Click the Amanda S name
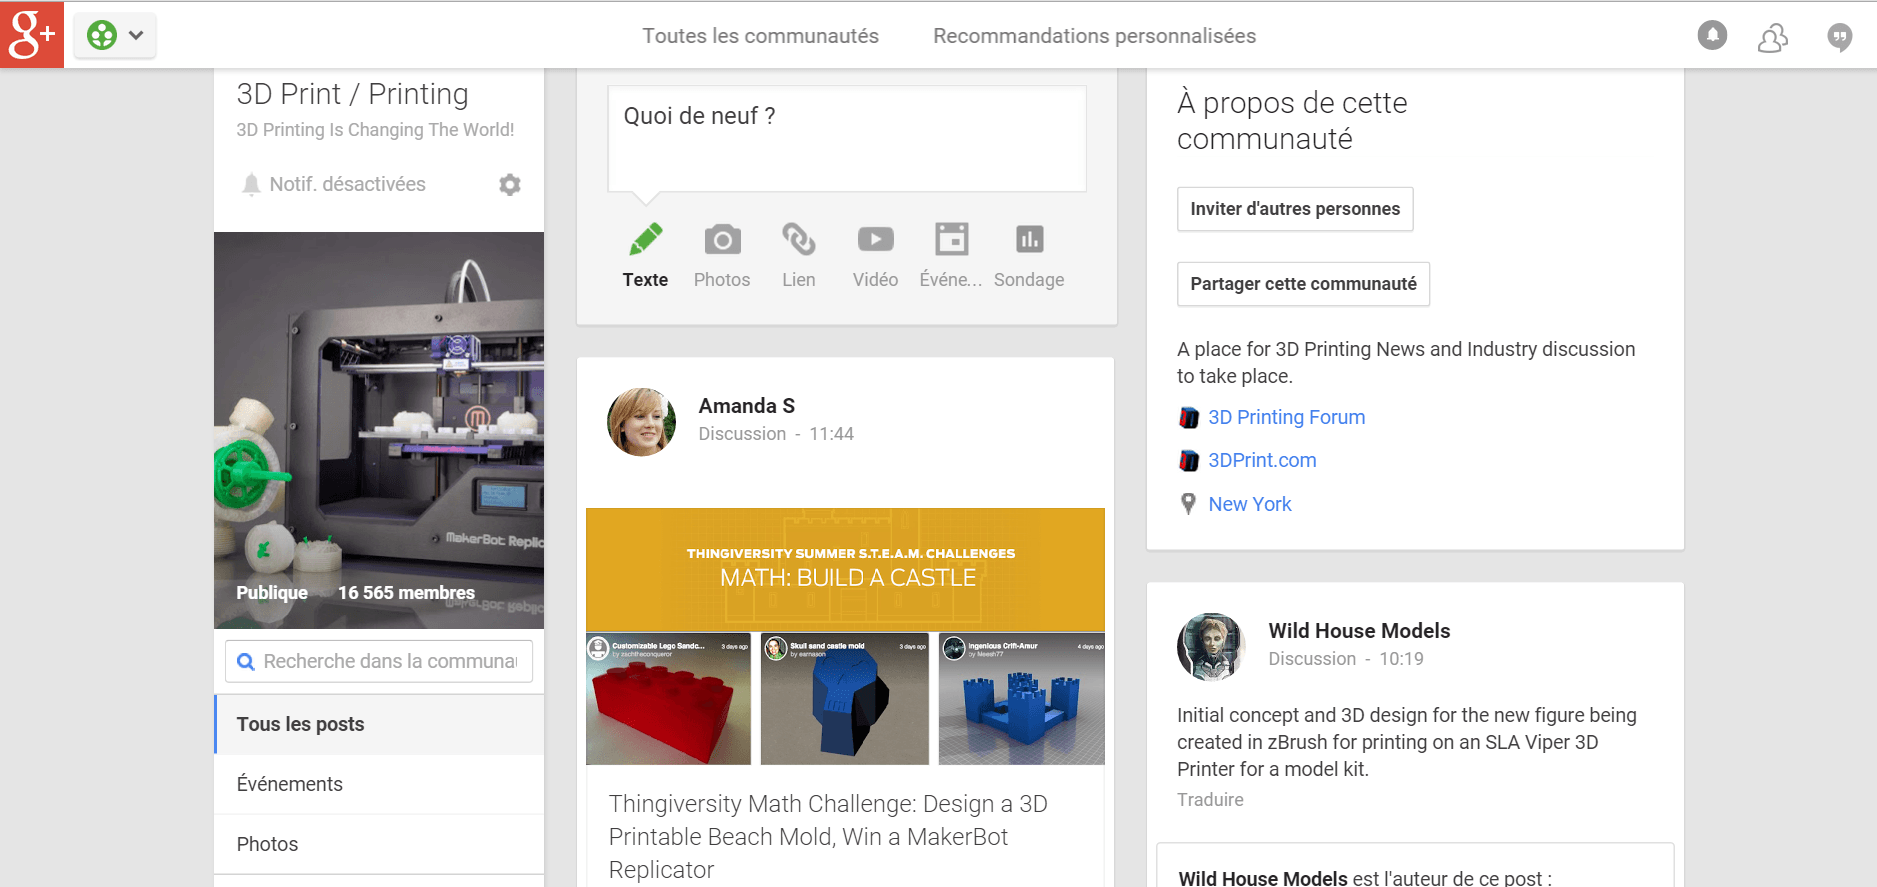Viewport: 1877px width, 887px height. tap(746, 406)
